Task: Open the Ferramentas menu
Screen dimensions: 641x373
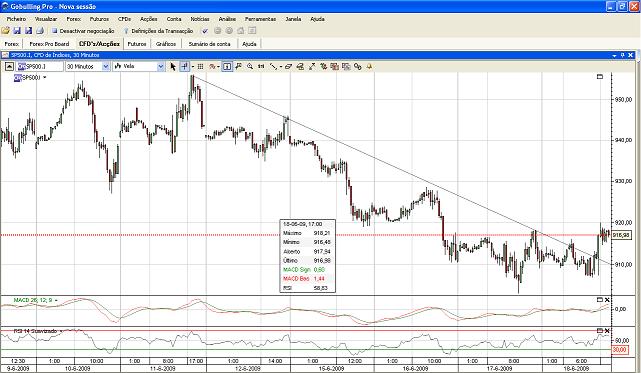Action: [x=260, y=19]
